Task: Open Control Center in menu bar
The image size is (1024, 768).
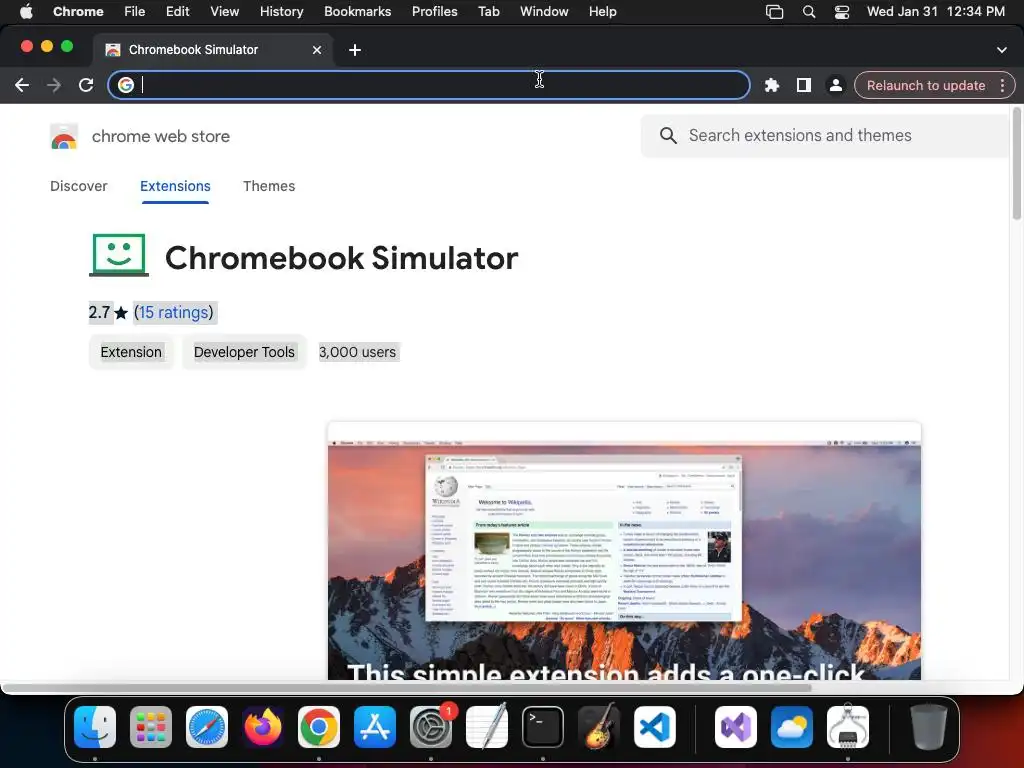Action: (842, 12)
